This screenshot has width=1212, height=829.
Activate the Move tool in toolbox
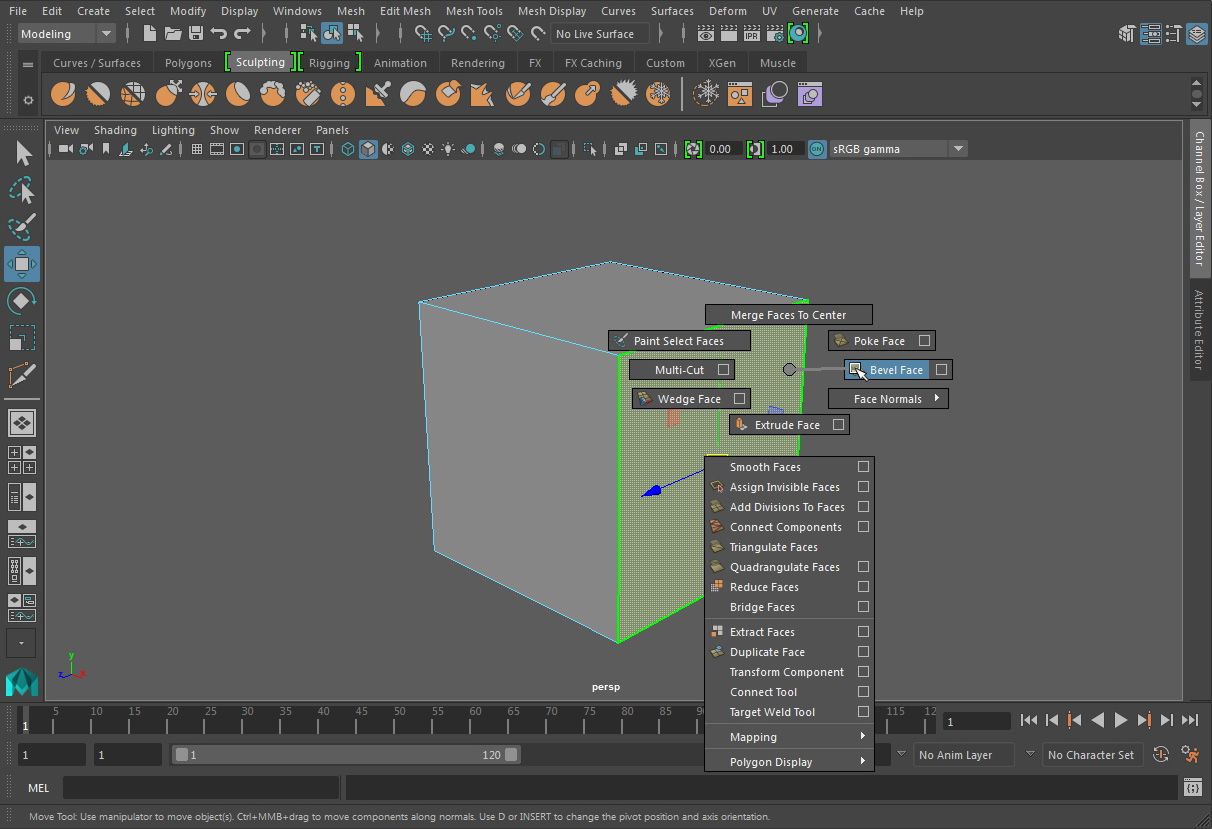(x=22, y=264)
